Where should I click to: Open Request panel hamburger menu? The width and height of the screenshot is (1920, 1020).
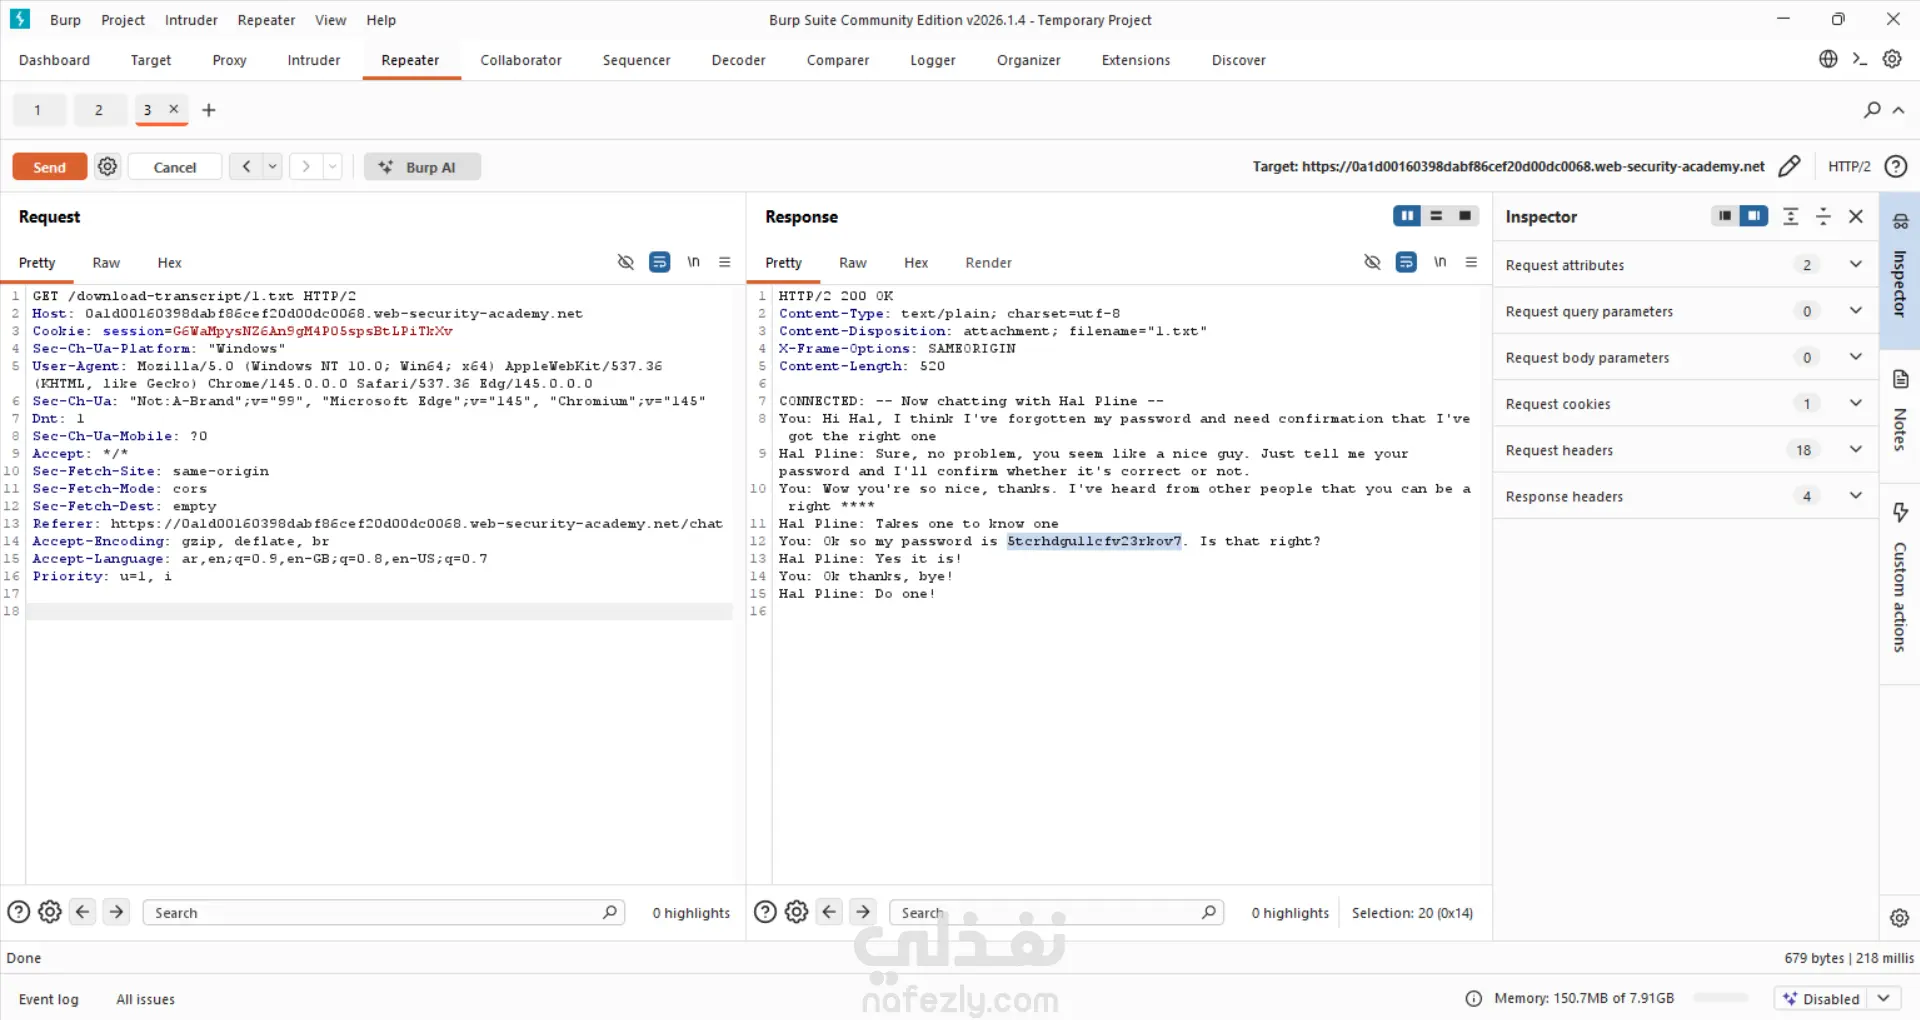pos(725,262)
